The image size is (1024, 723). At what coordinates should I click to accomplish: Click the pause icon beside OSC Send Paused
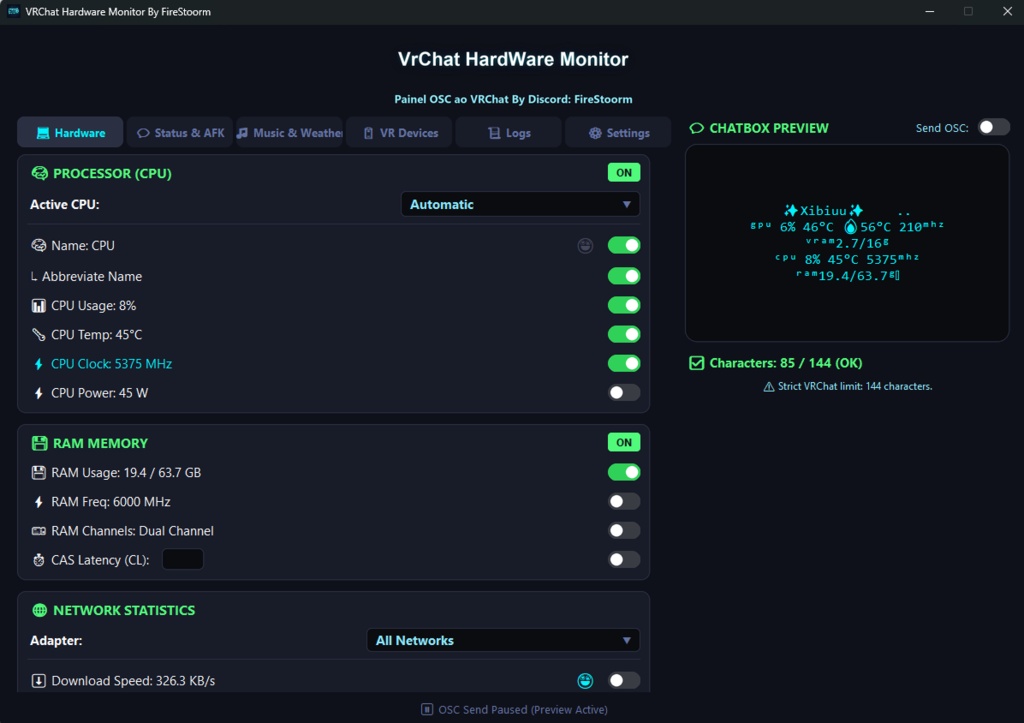tap(426, 709)
